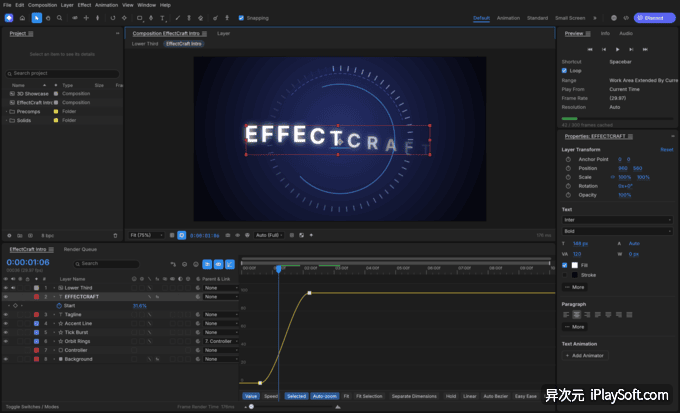The image size is (680, 413).
Task: Select the Pen tool
Action: click(151, 18)
